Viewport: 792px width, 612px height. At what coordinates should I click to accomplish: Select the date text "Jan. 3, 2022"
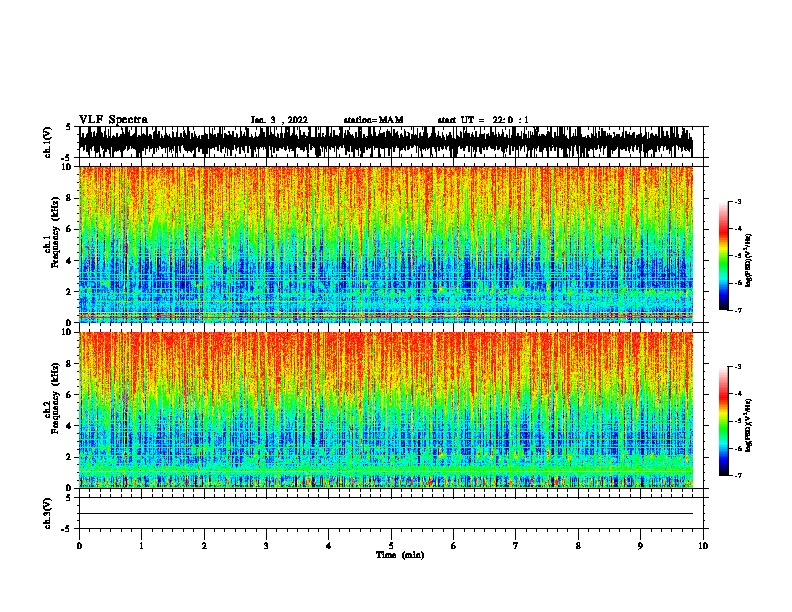pos(279,120)
